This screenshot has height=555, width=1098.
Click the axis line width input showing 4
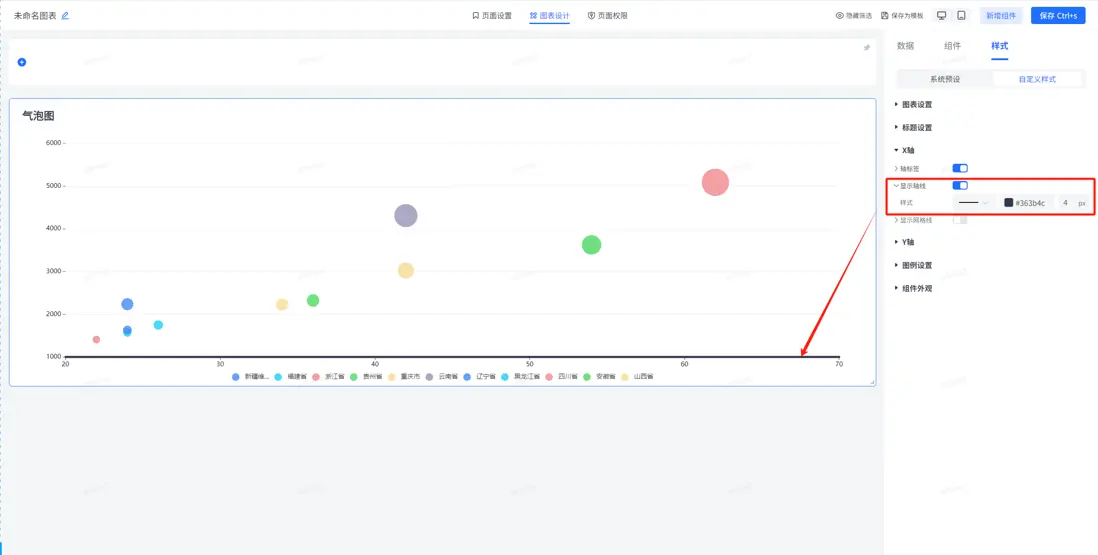point(1065,203)
